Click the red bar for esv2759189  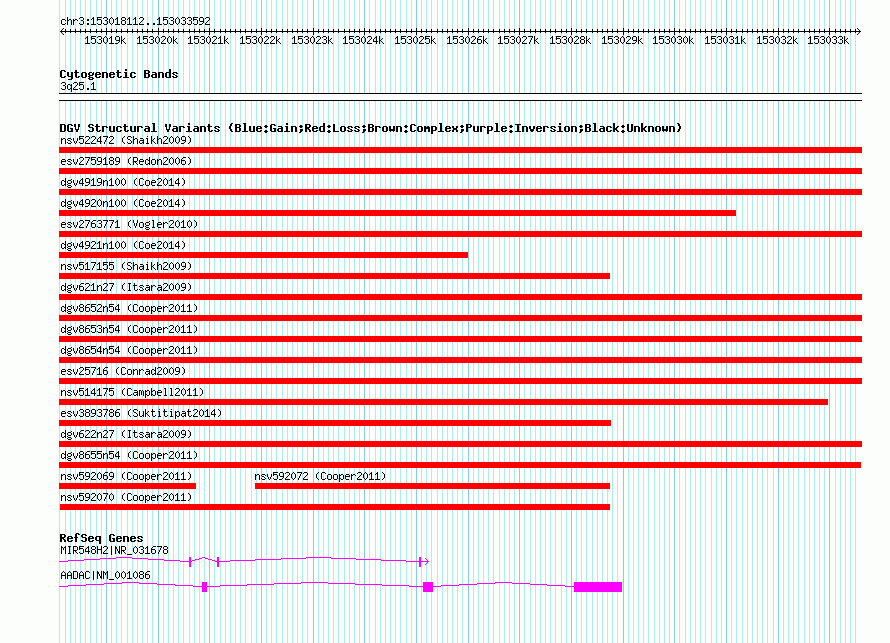pyautogui.click(x=460, y=171)
